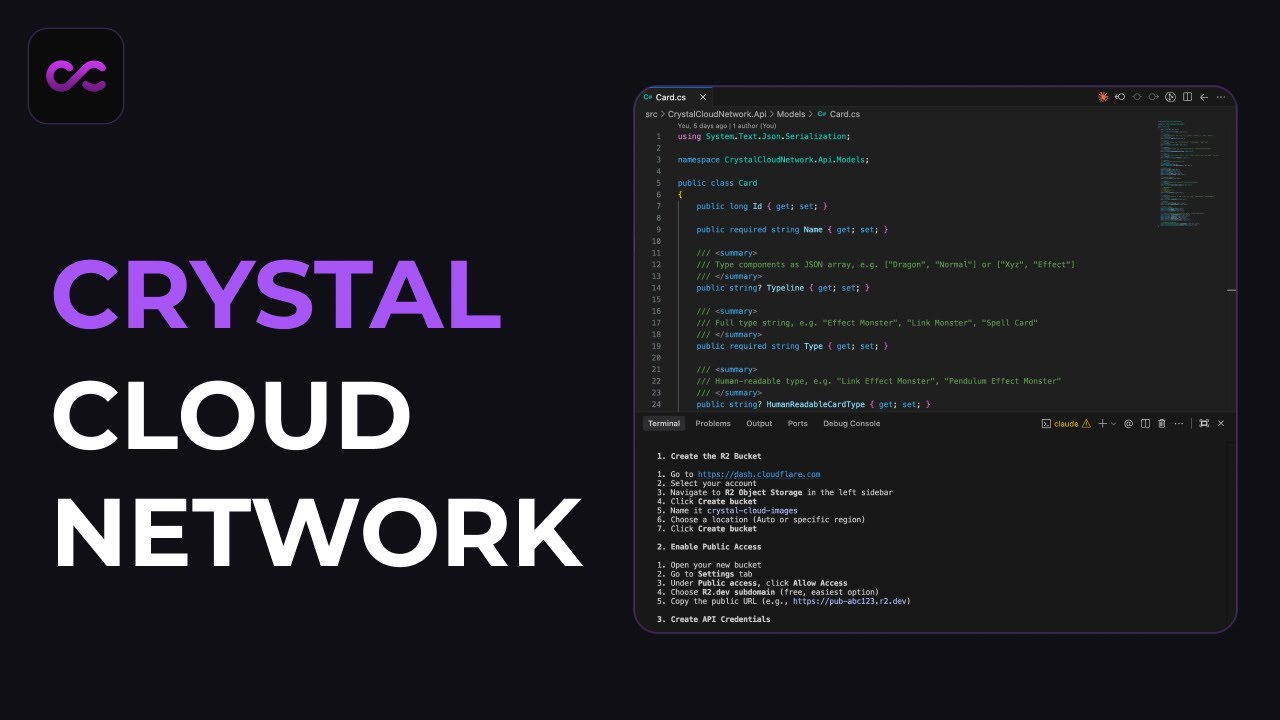Click the 'public required string Name' line
Screen dimensions: 1280x720
pyautogui.click(x=792, y=230)
